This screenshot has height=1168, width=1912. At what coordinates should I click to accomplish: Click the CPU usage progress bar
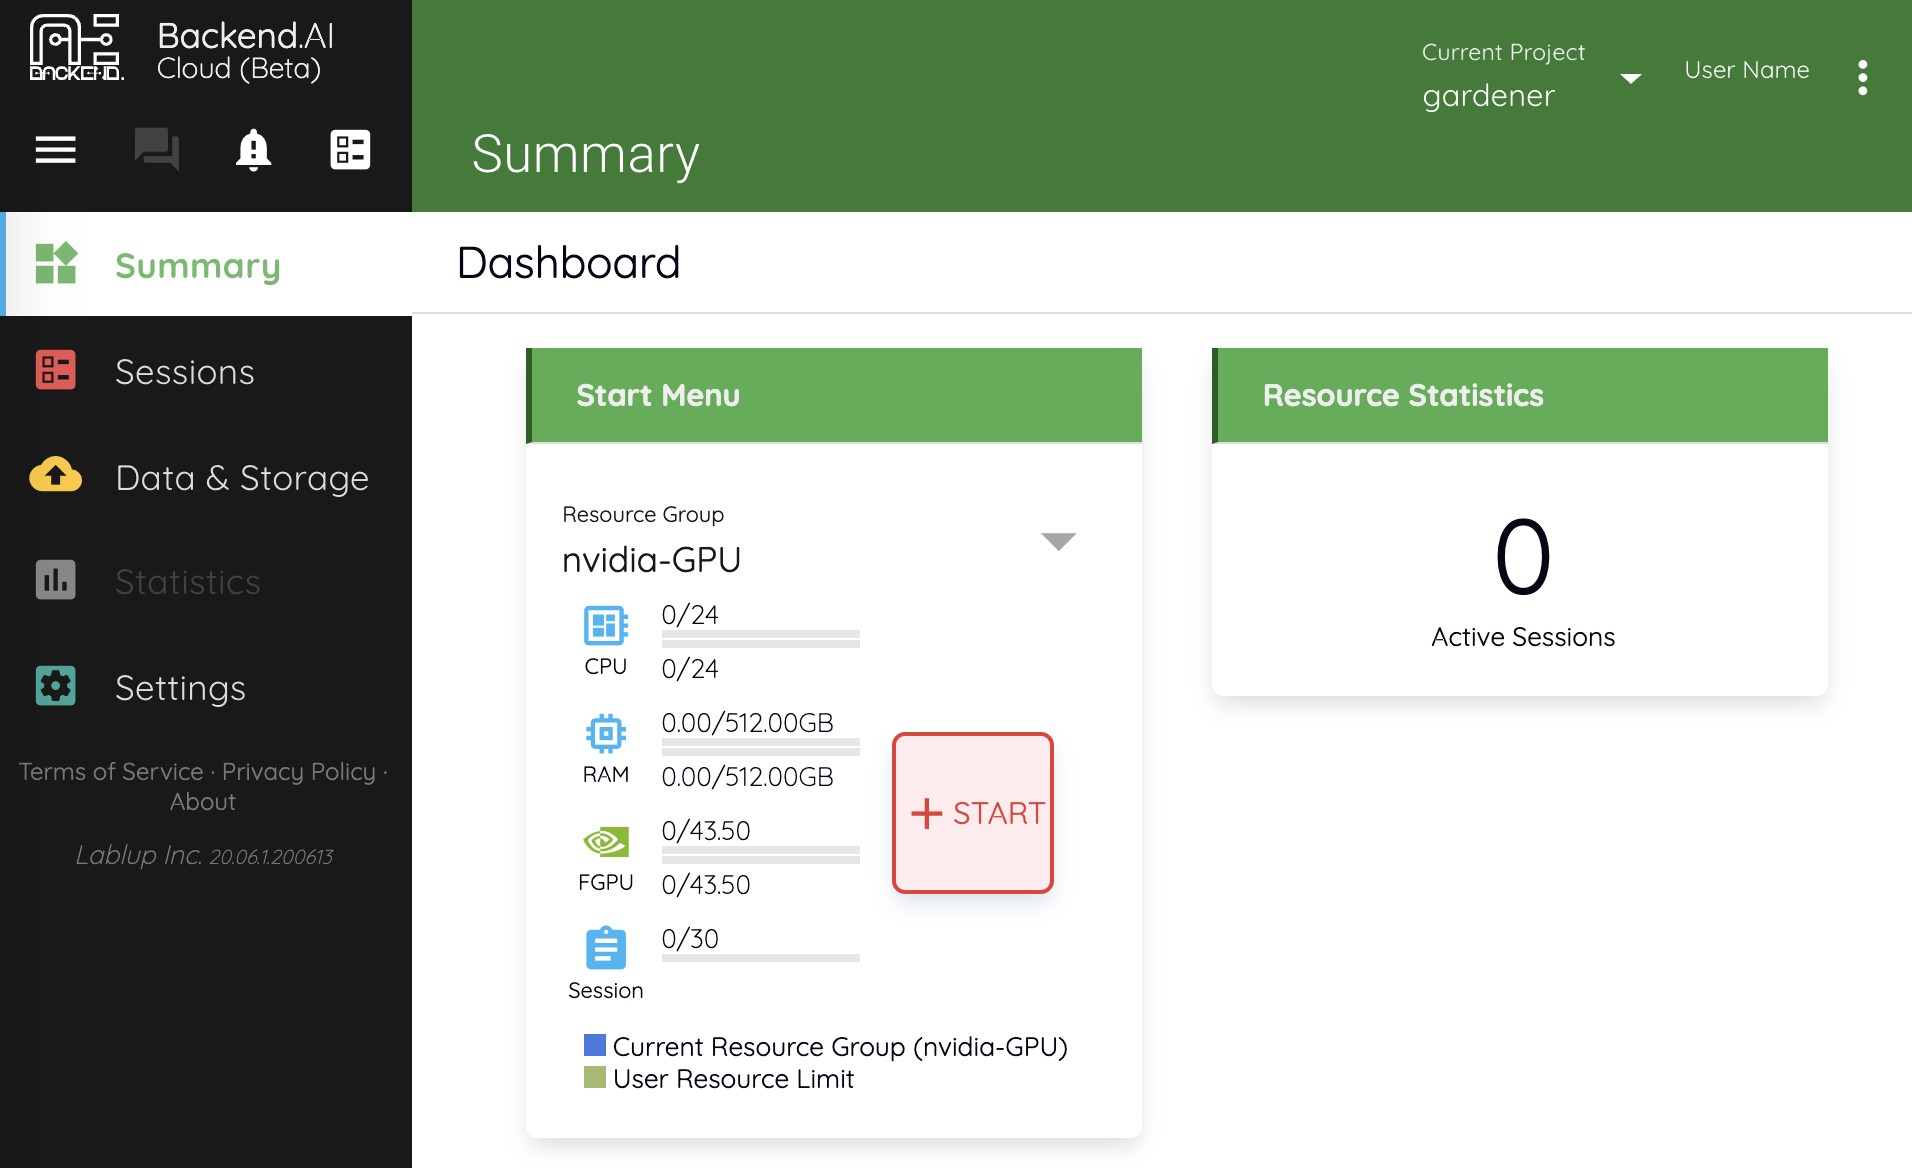761,639
